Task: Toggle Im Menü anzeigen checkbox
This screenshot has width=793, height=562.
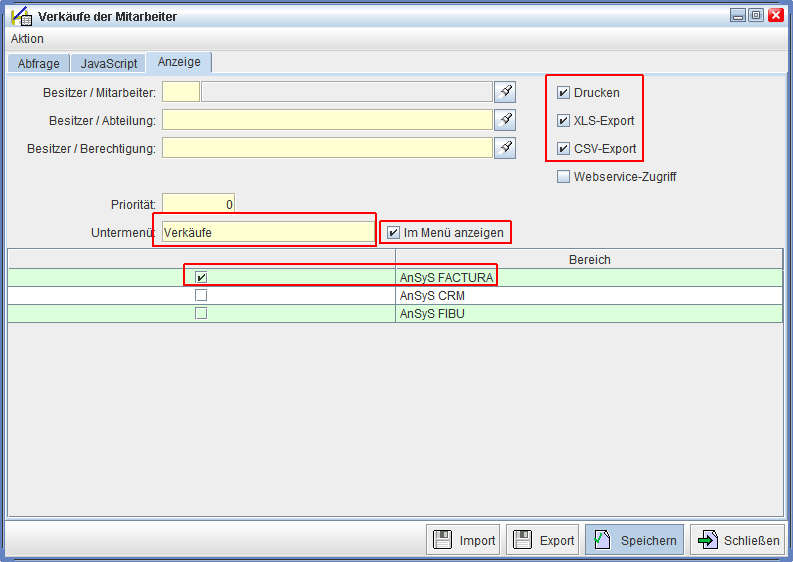Action: pyautogui.click(x=394, y=233)
